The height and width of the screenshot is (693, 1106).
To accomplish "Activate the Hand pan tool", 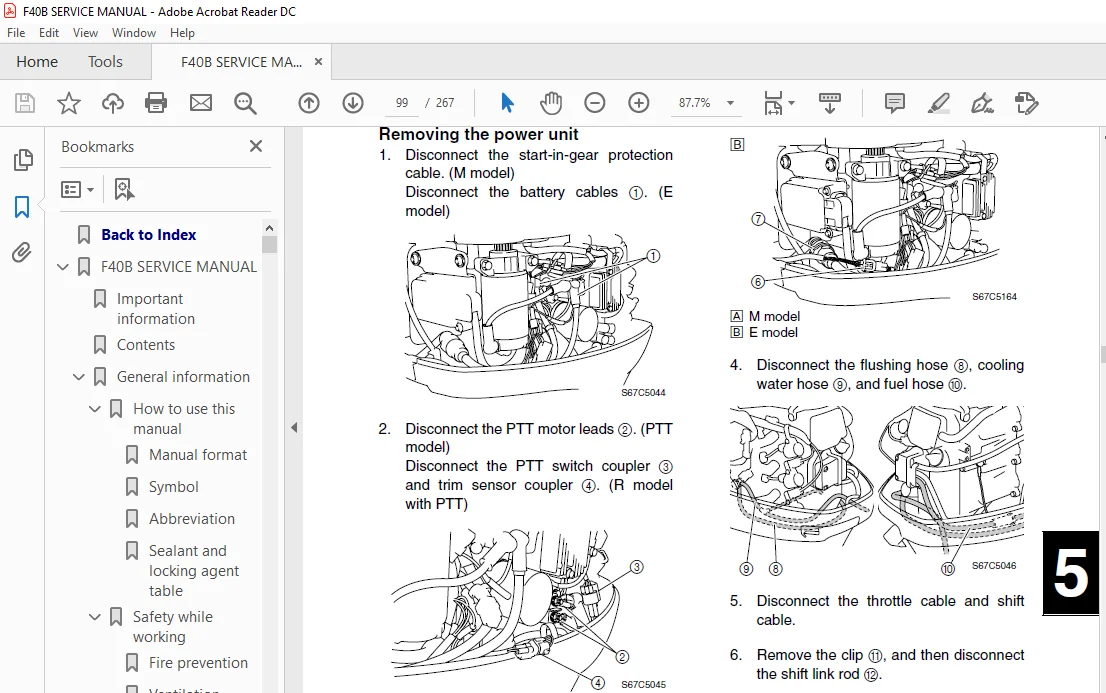I will [x=551, y=103].
